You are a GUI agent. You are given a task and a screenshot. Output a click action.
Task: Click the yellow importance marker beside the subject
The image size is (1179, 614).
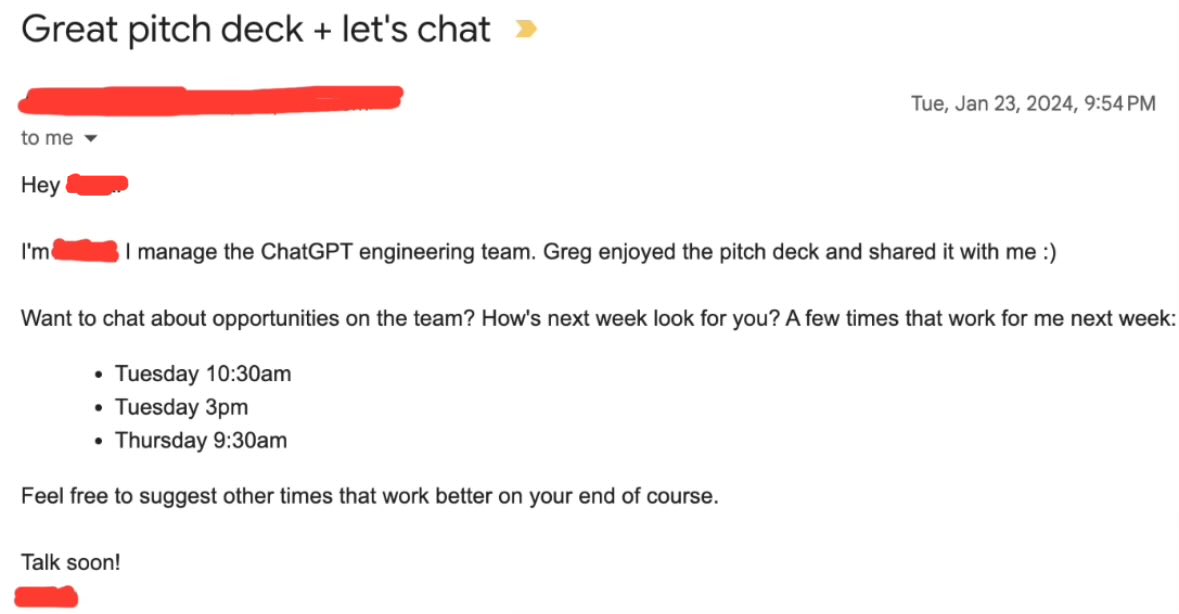click(x=526, y=29)
